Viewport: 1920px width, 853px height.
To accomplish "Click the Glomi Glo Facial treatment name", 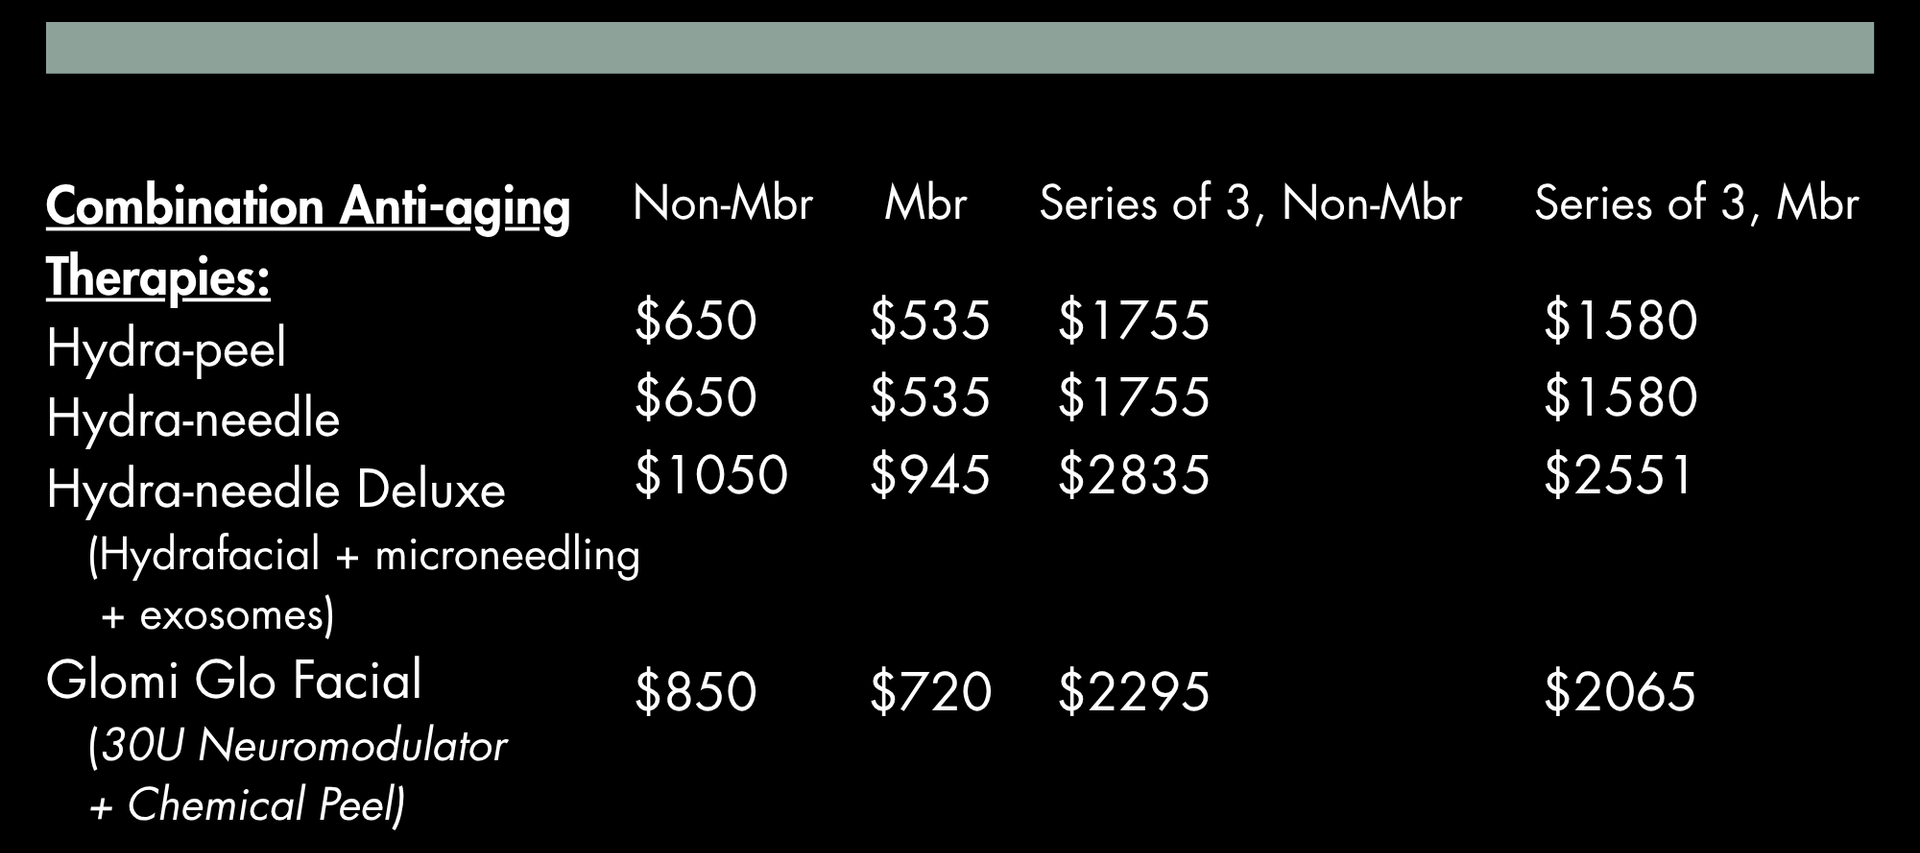I will point(234,681).
